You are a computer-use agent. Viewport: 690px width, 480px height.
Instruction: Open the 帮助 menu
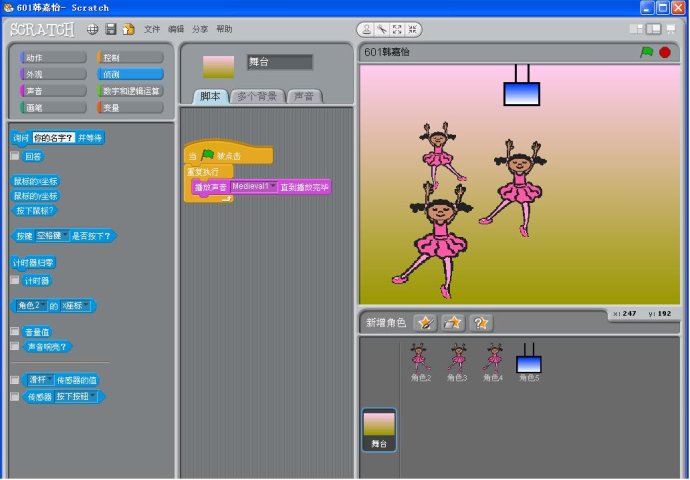pos(224,29)
